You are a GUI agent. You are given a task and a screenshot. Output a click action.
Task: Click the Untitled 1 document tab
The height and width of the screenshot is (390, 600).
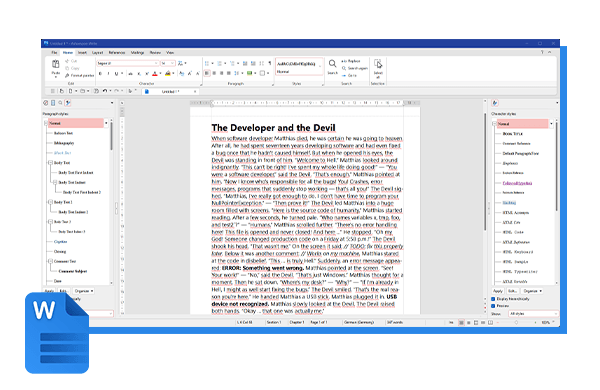[171, 91]
